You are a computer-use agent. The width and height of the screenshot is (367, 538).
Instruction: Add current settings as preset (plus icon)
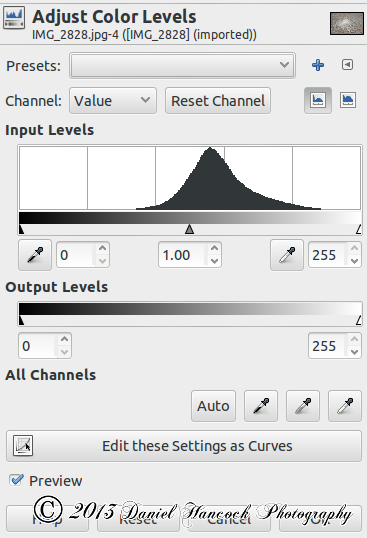(318, 65)
